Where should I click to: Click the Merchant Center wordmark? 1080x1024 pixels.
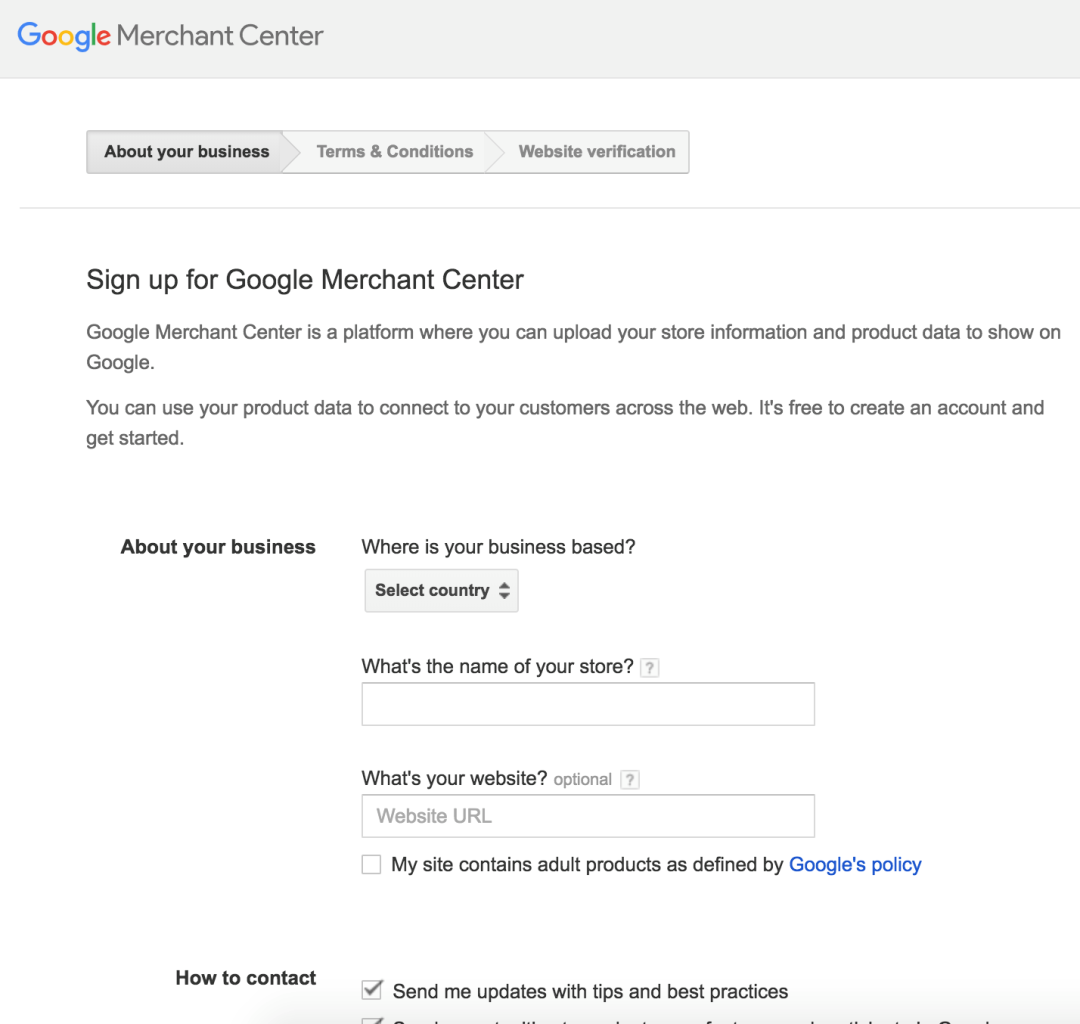point(218,36)
